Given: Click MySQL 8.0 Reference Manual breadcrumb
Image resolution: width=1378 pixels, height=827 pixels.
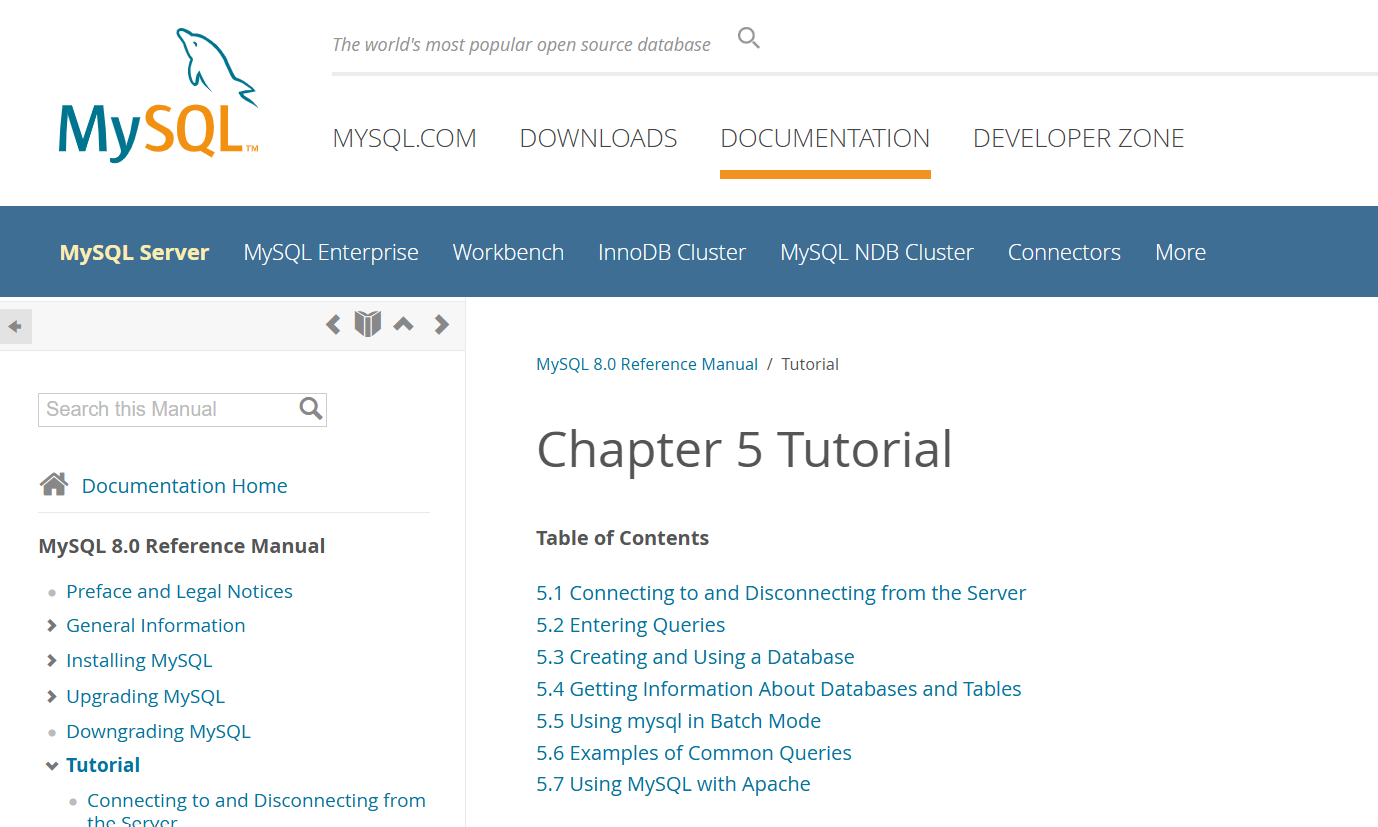Looking at the screenshot, I should (x=647, y=364).
